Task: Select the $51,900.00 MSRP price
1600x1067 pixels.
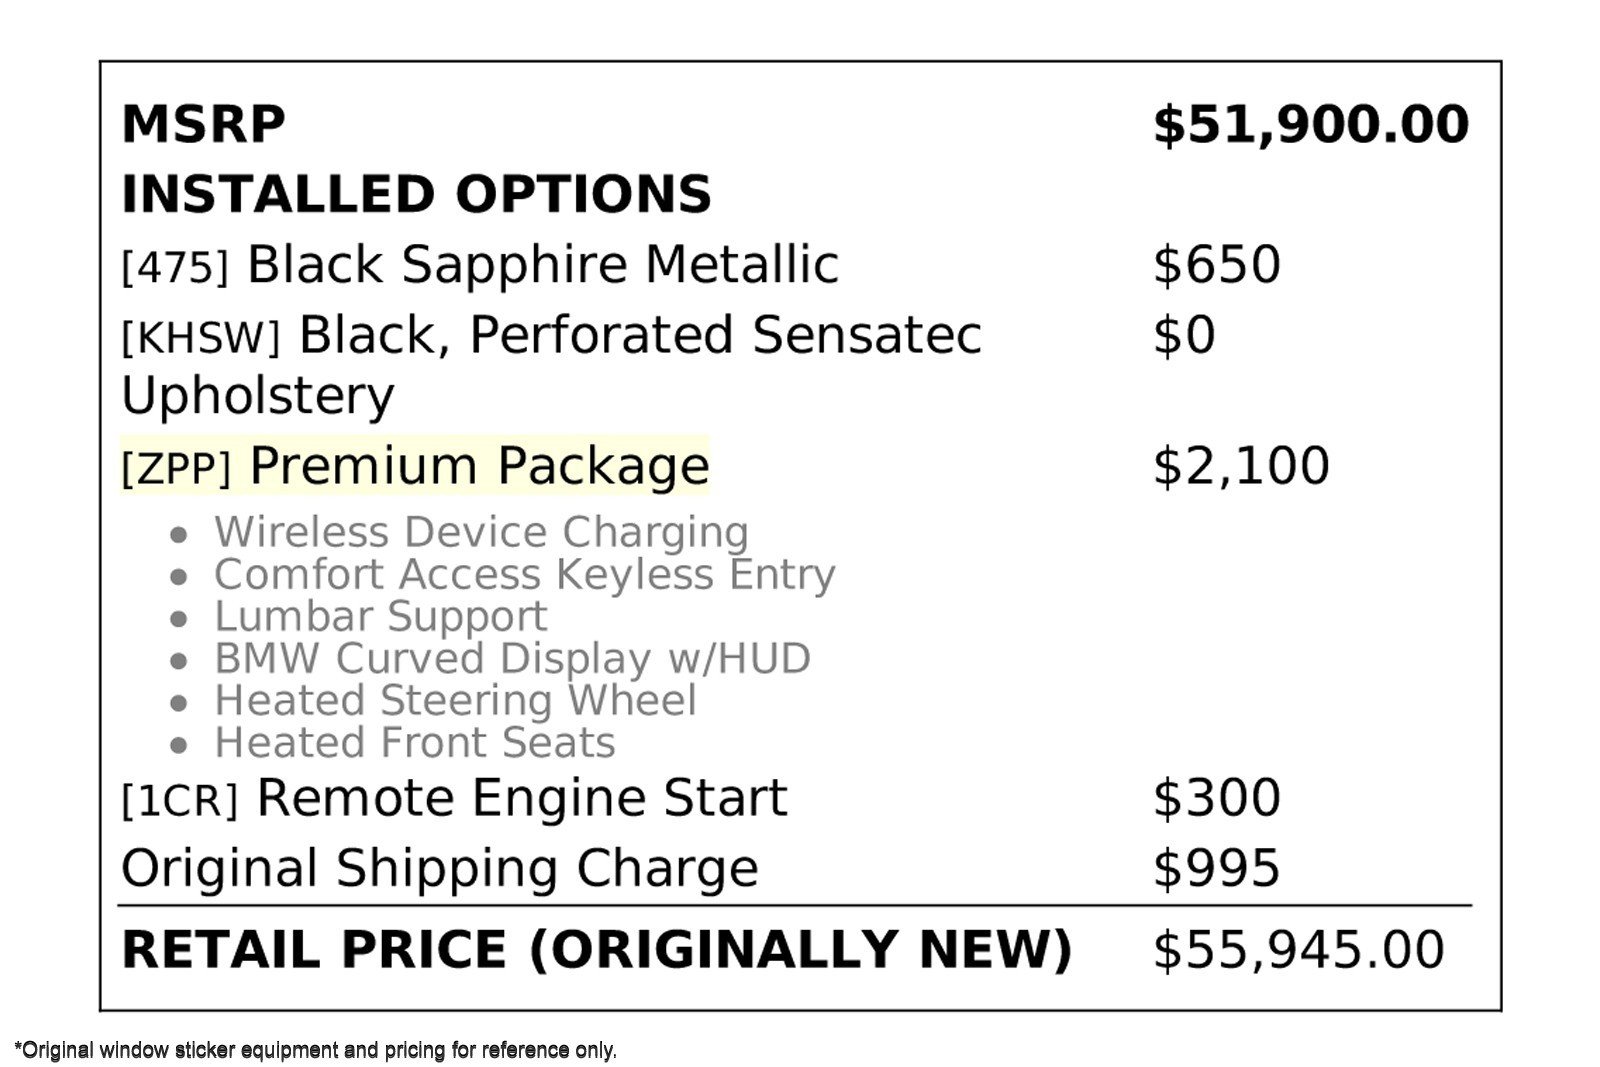Action: click(1310, 125)
